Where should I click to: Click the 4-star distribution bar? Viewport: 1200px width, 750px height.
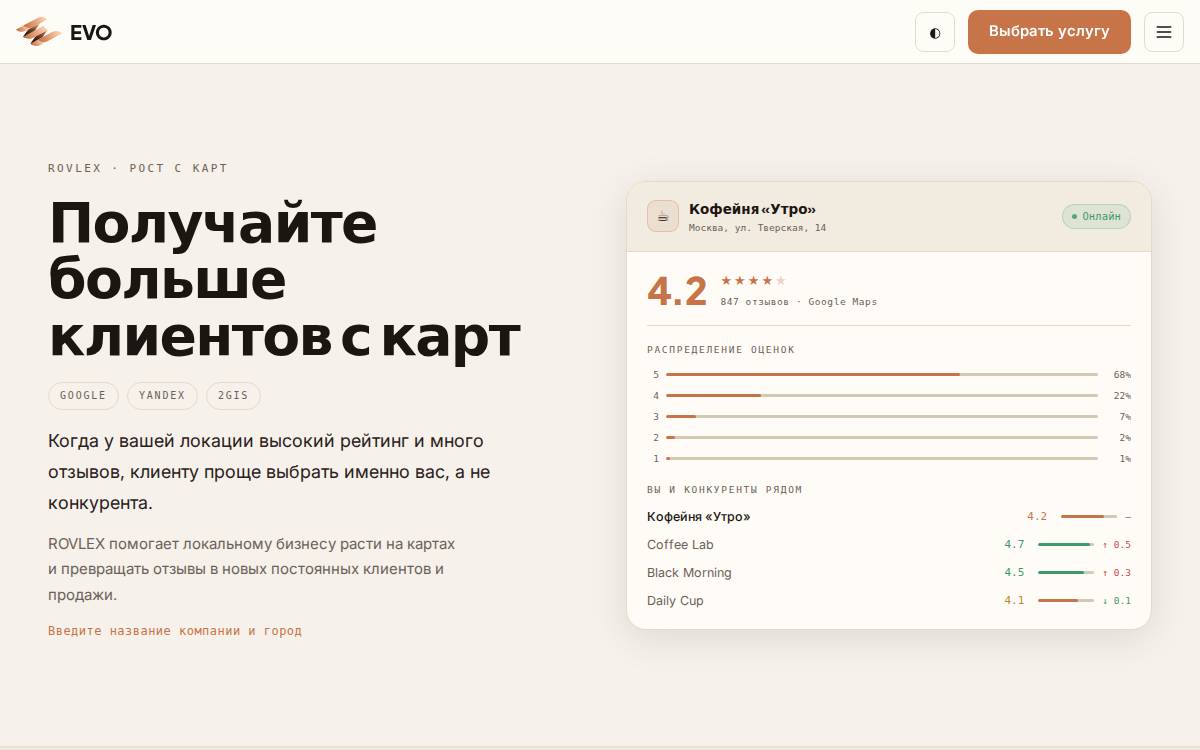click(x=882, y=396)
